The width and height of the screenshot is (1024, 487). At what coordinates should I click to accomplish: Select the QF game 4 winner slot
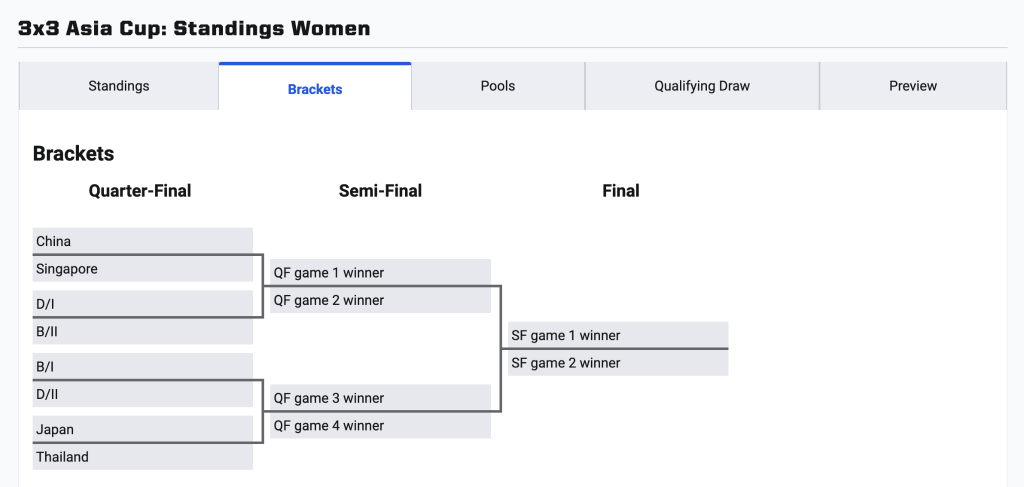point(380,425)
